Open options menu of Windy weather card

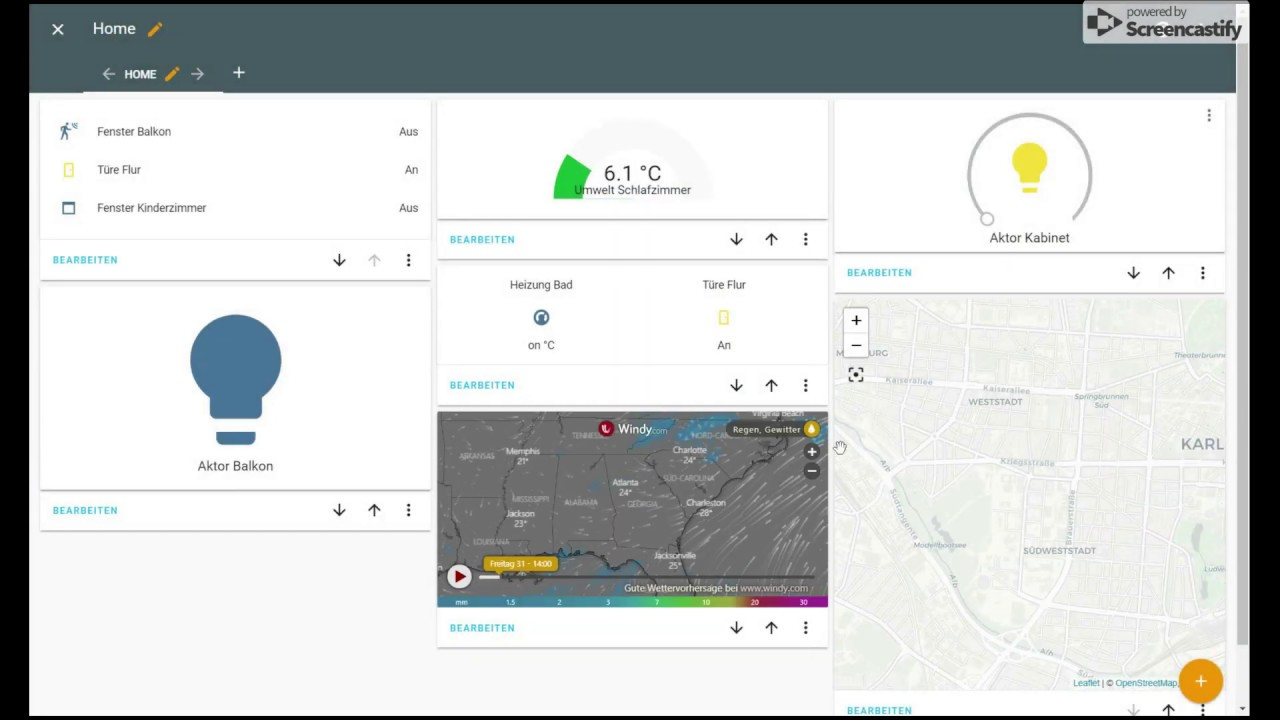pyautogui.click(x=805, y=628)
